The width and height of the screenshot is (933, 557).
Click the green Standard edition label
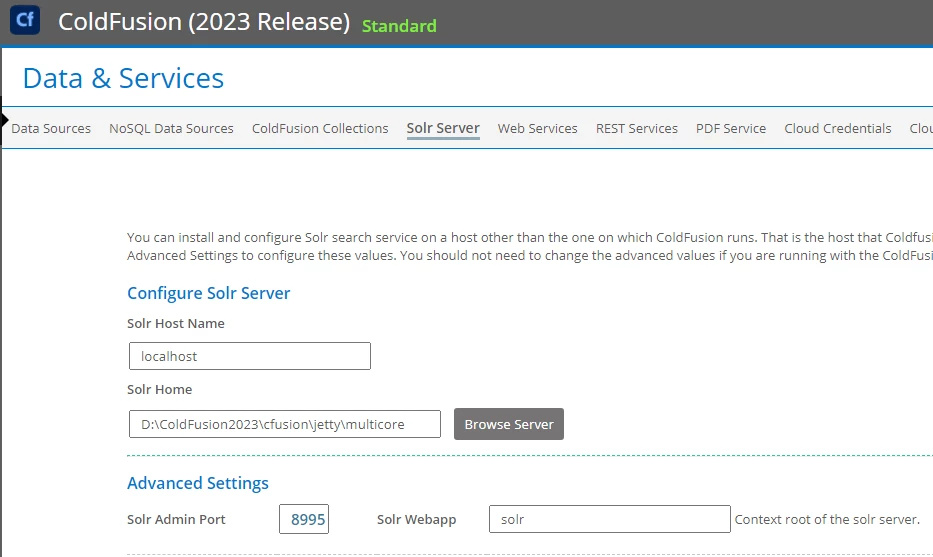(x=399, y=26)
